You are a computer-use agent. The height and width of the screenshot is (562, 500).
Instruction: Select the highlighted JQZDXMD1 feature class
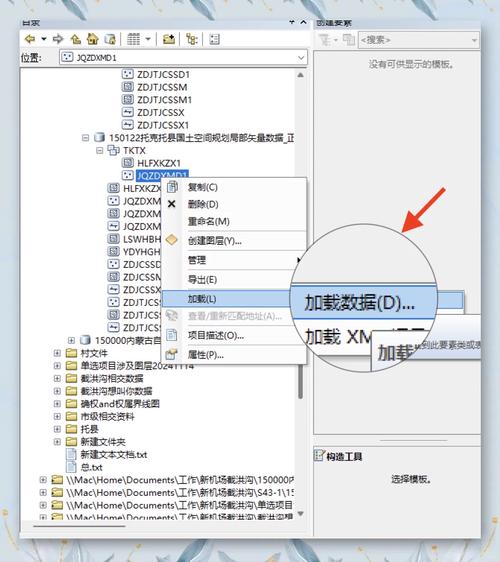pyautogui.click(x=155, y=175)
